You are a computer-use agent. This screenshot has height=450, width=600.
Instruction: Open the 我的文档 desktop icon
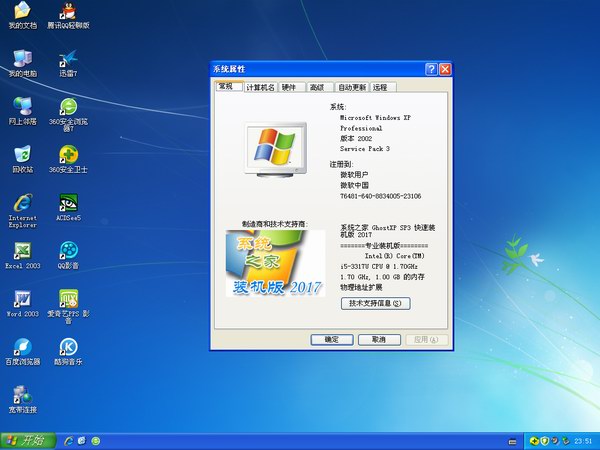click(23, 15)
